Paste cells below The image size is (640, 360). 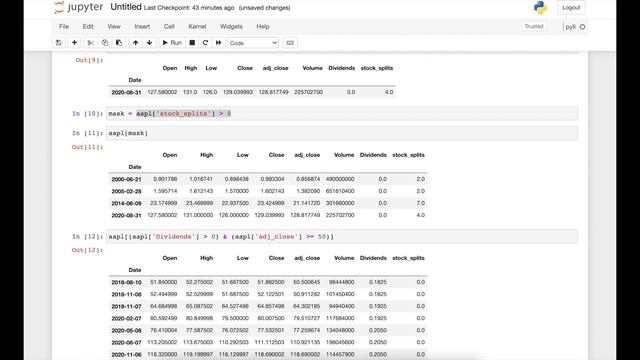(x=119, y=42)
